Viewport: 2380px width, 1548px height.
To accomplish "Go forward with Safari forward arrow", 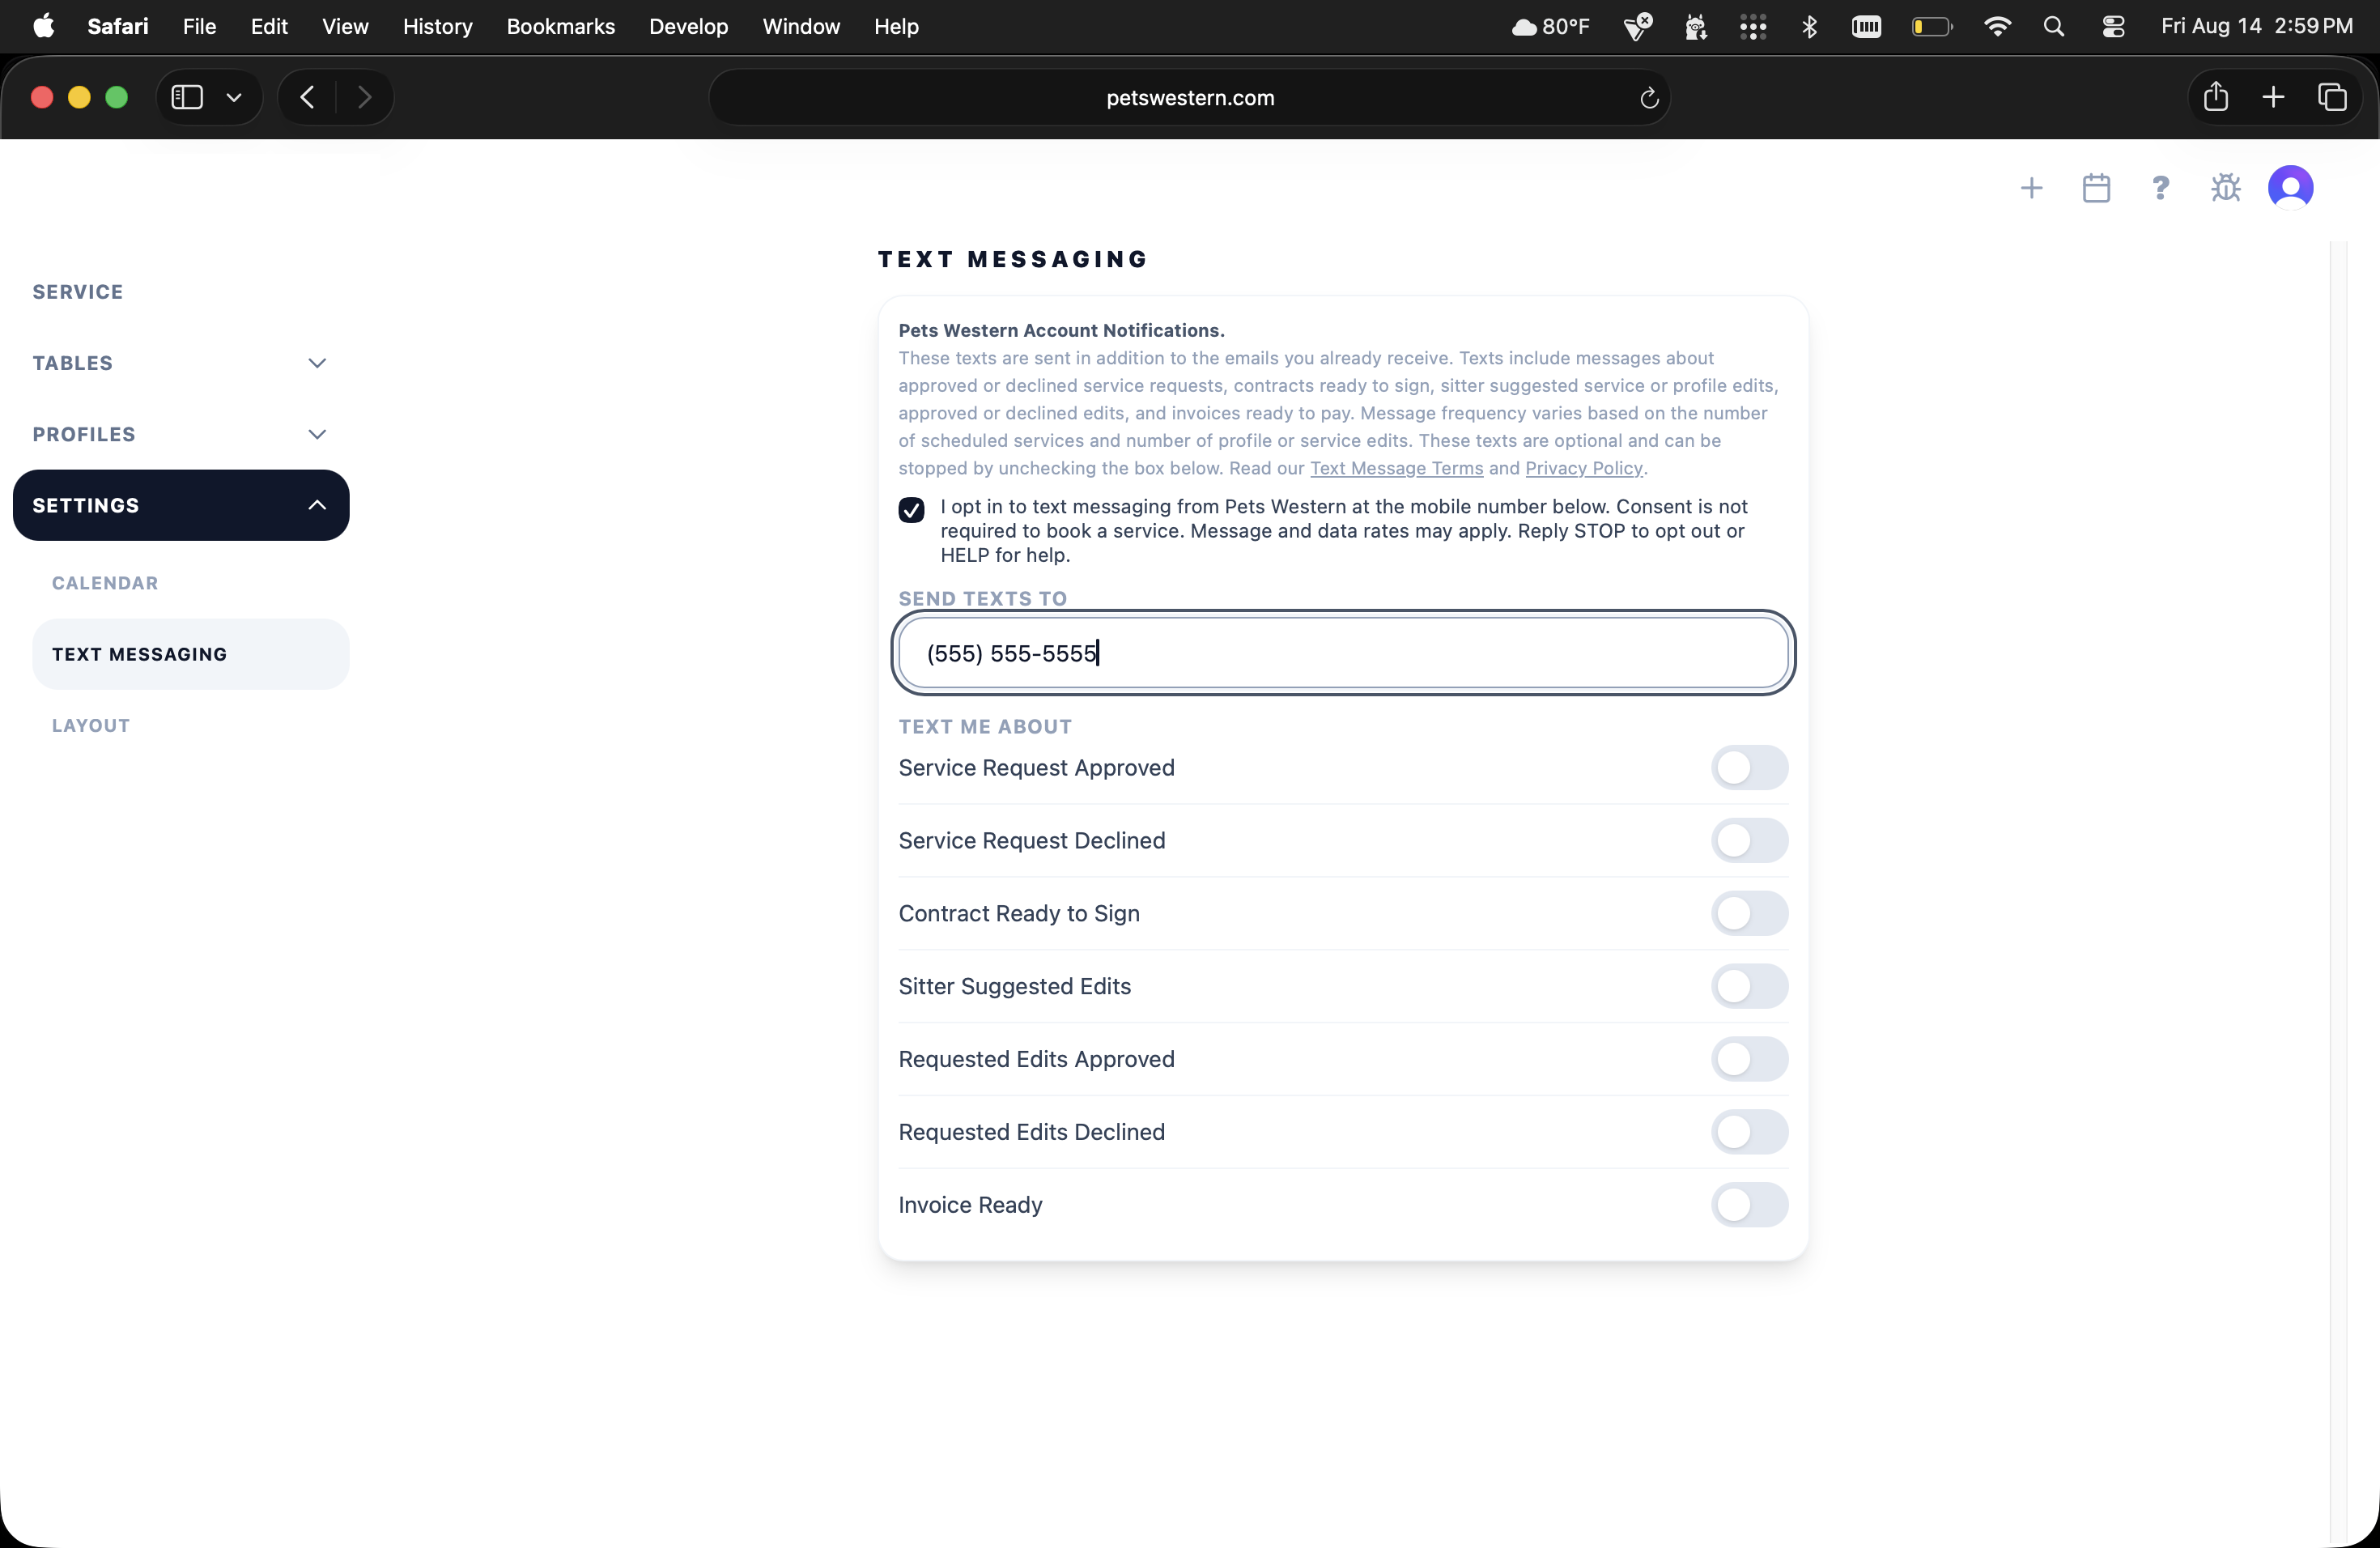I will point(365,97).
